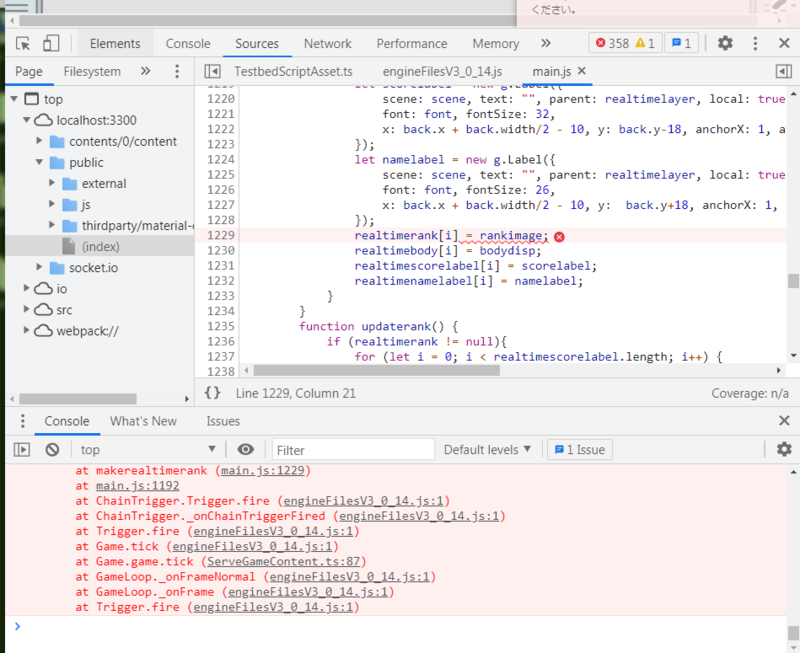The image size is (800, 653).
Task: Click the 358 errors counter badge
Action: pyautogui.click(x=625, y=43)
